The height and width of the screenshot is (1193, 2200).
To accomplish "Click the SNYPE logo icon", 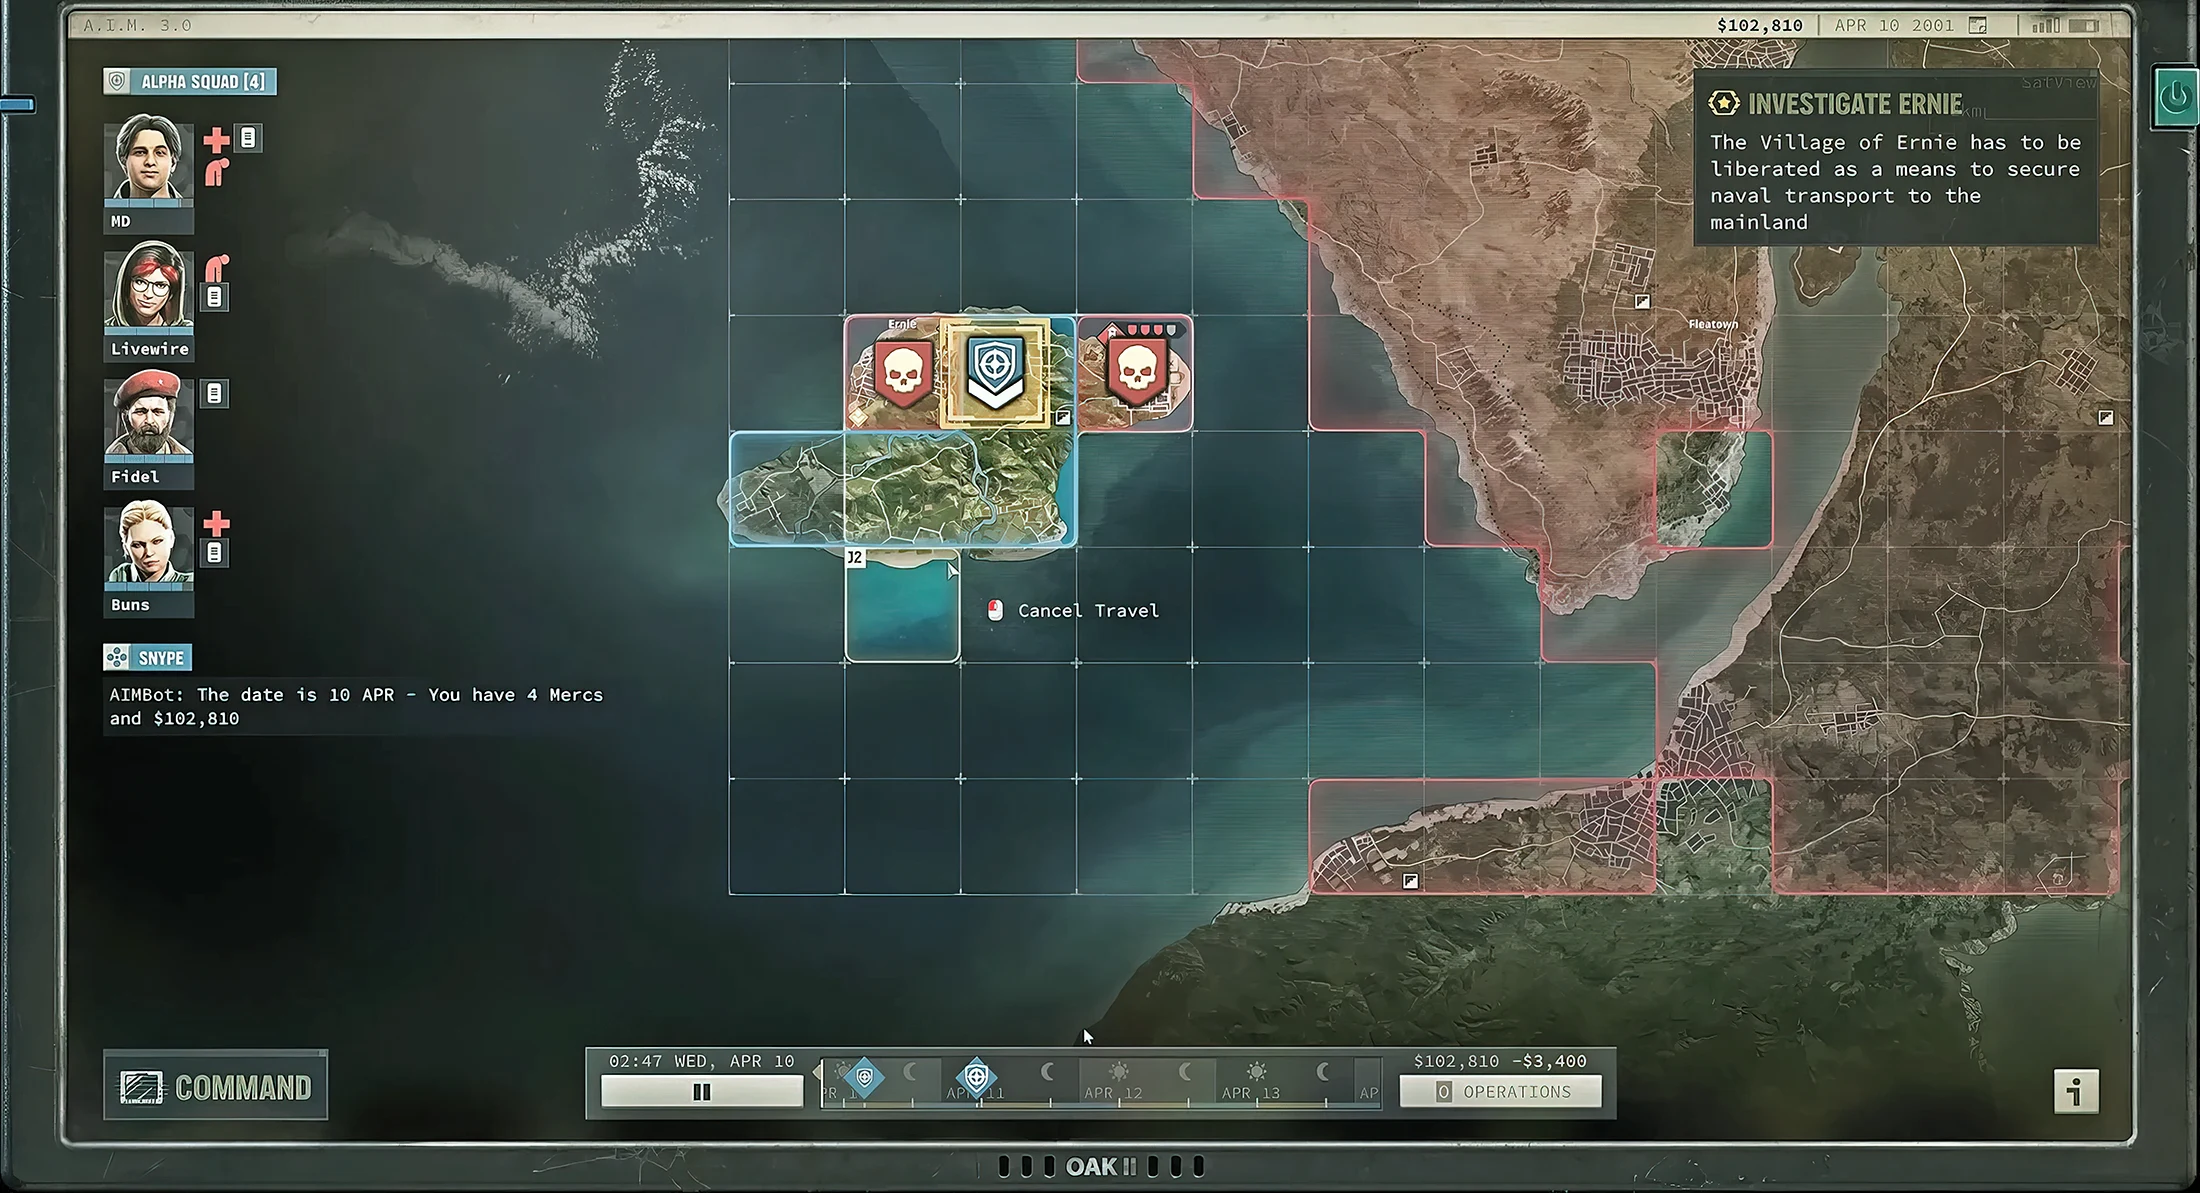I will [117, 658].
